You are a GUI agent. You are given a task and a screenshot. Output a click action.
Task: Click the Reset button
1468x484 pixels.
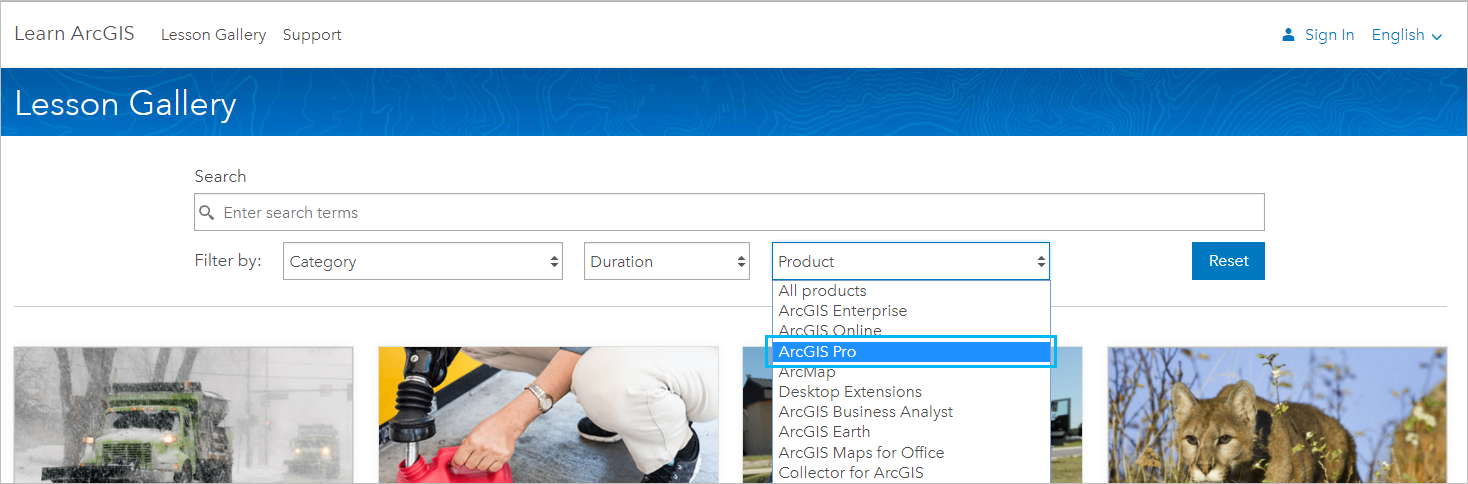[x=1228, y=261]
